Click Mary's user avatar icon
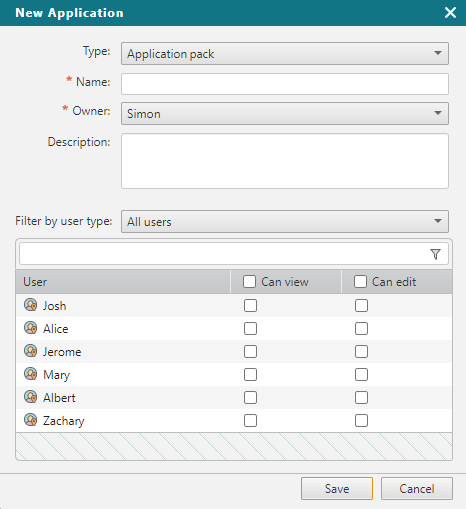 pyautogui.click(x=31, y=374)
